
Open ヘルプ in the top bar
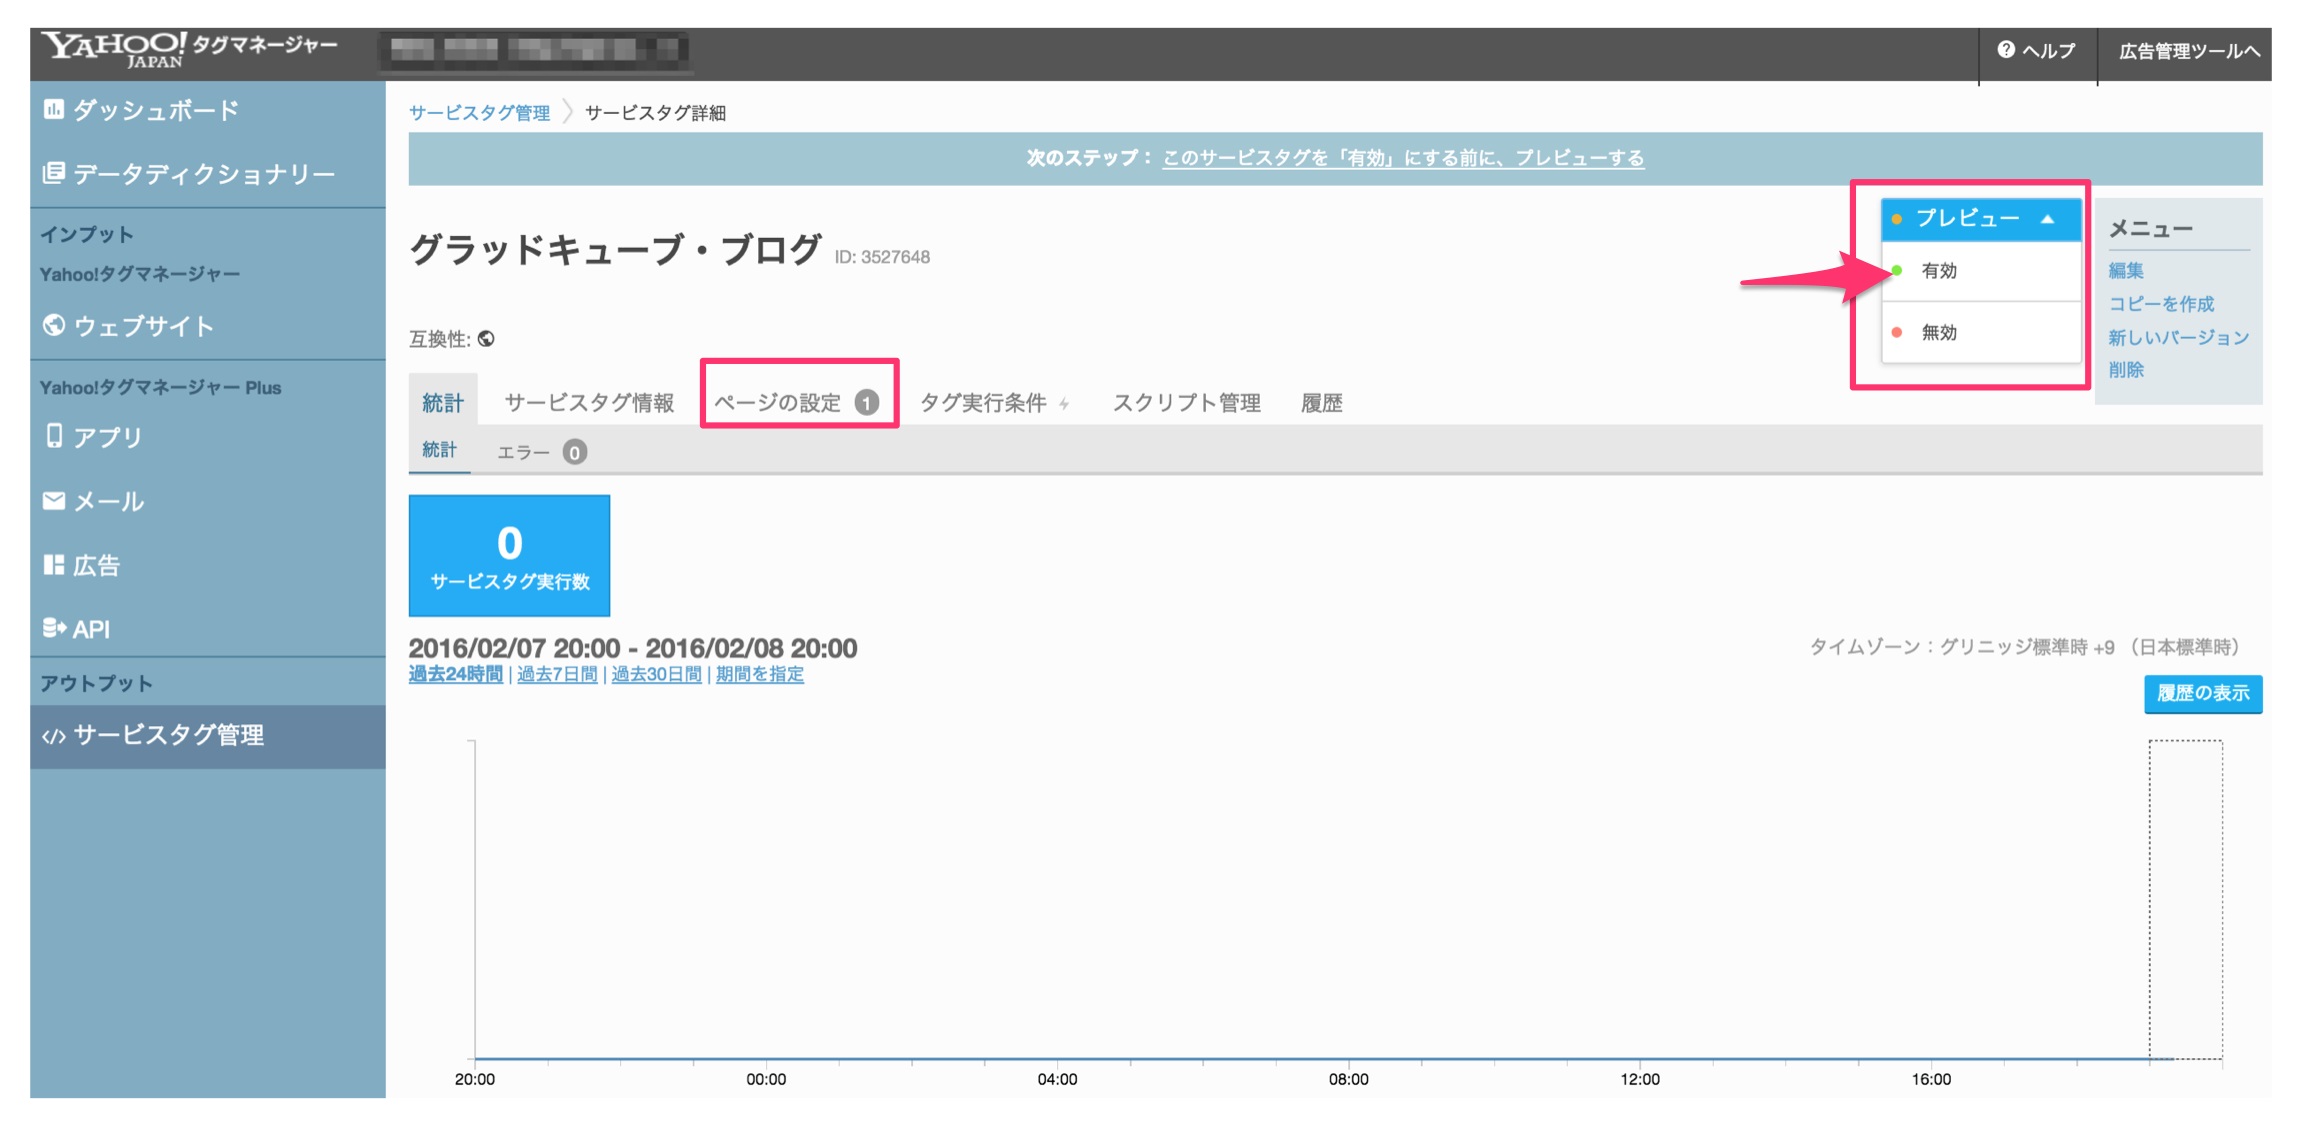[2036, 50]
